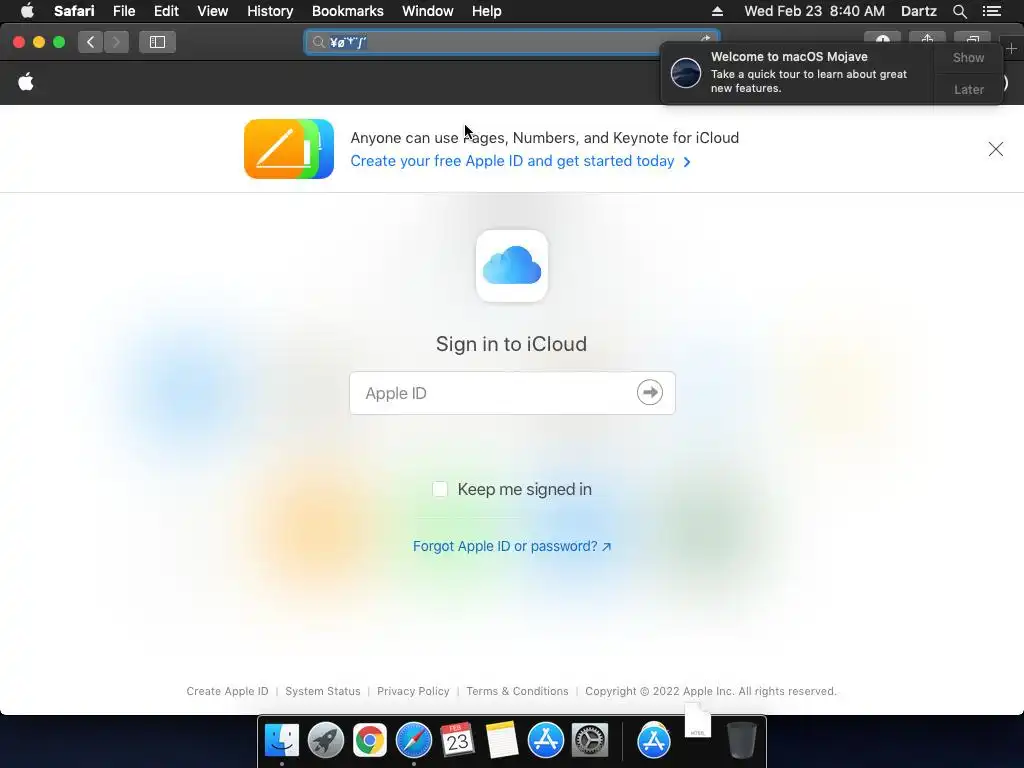Submit Apple ID with arrow button
The height and width of the screenshot is (768, 1024).
649,392
